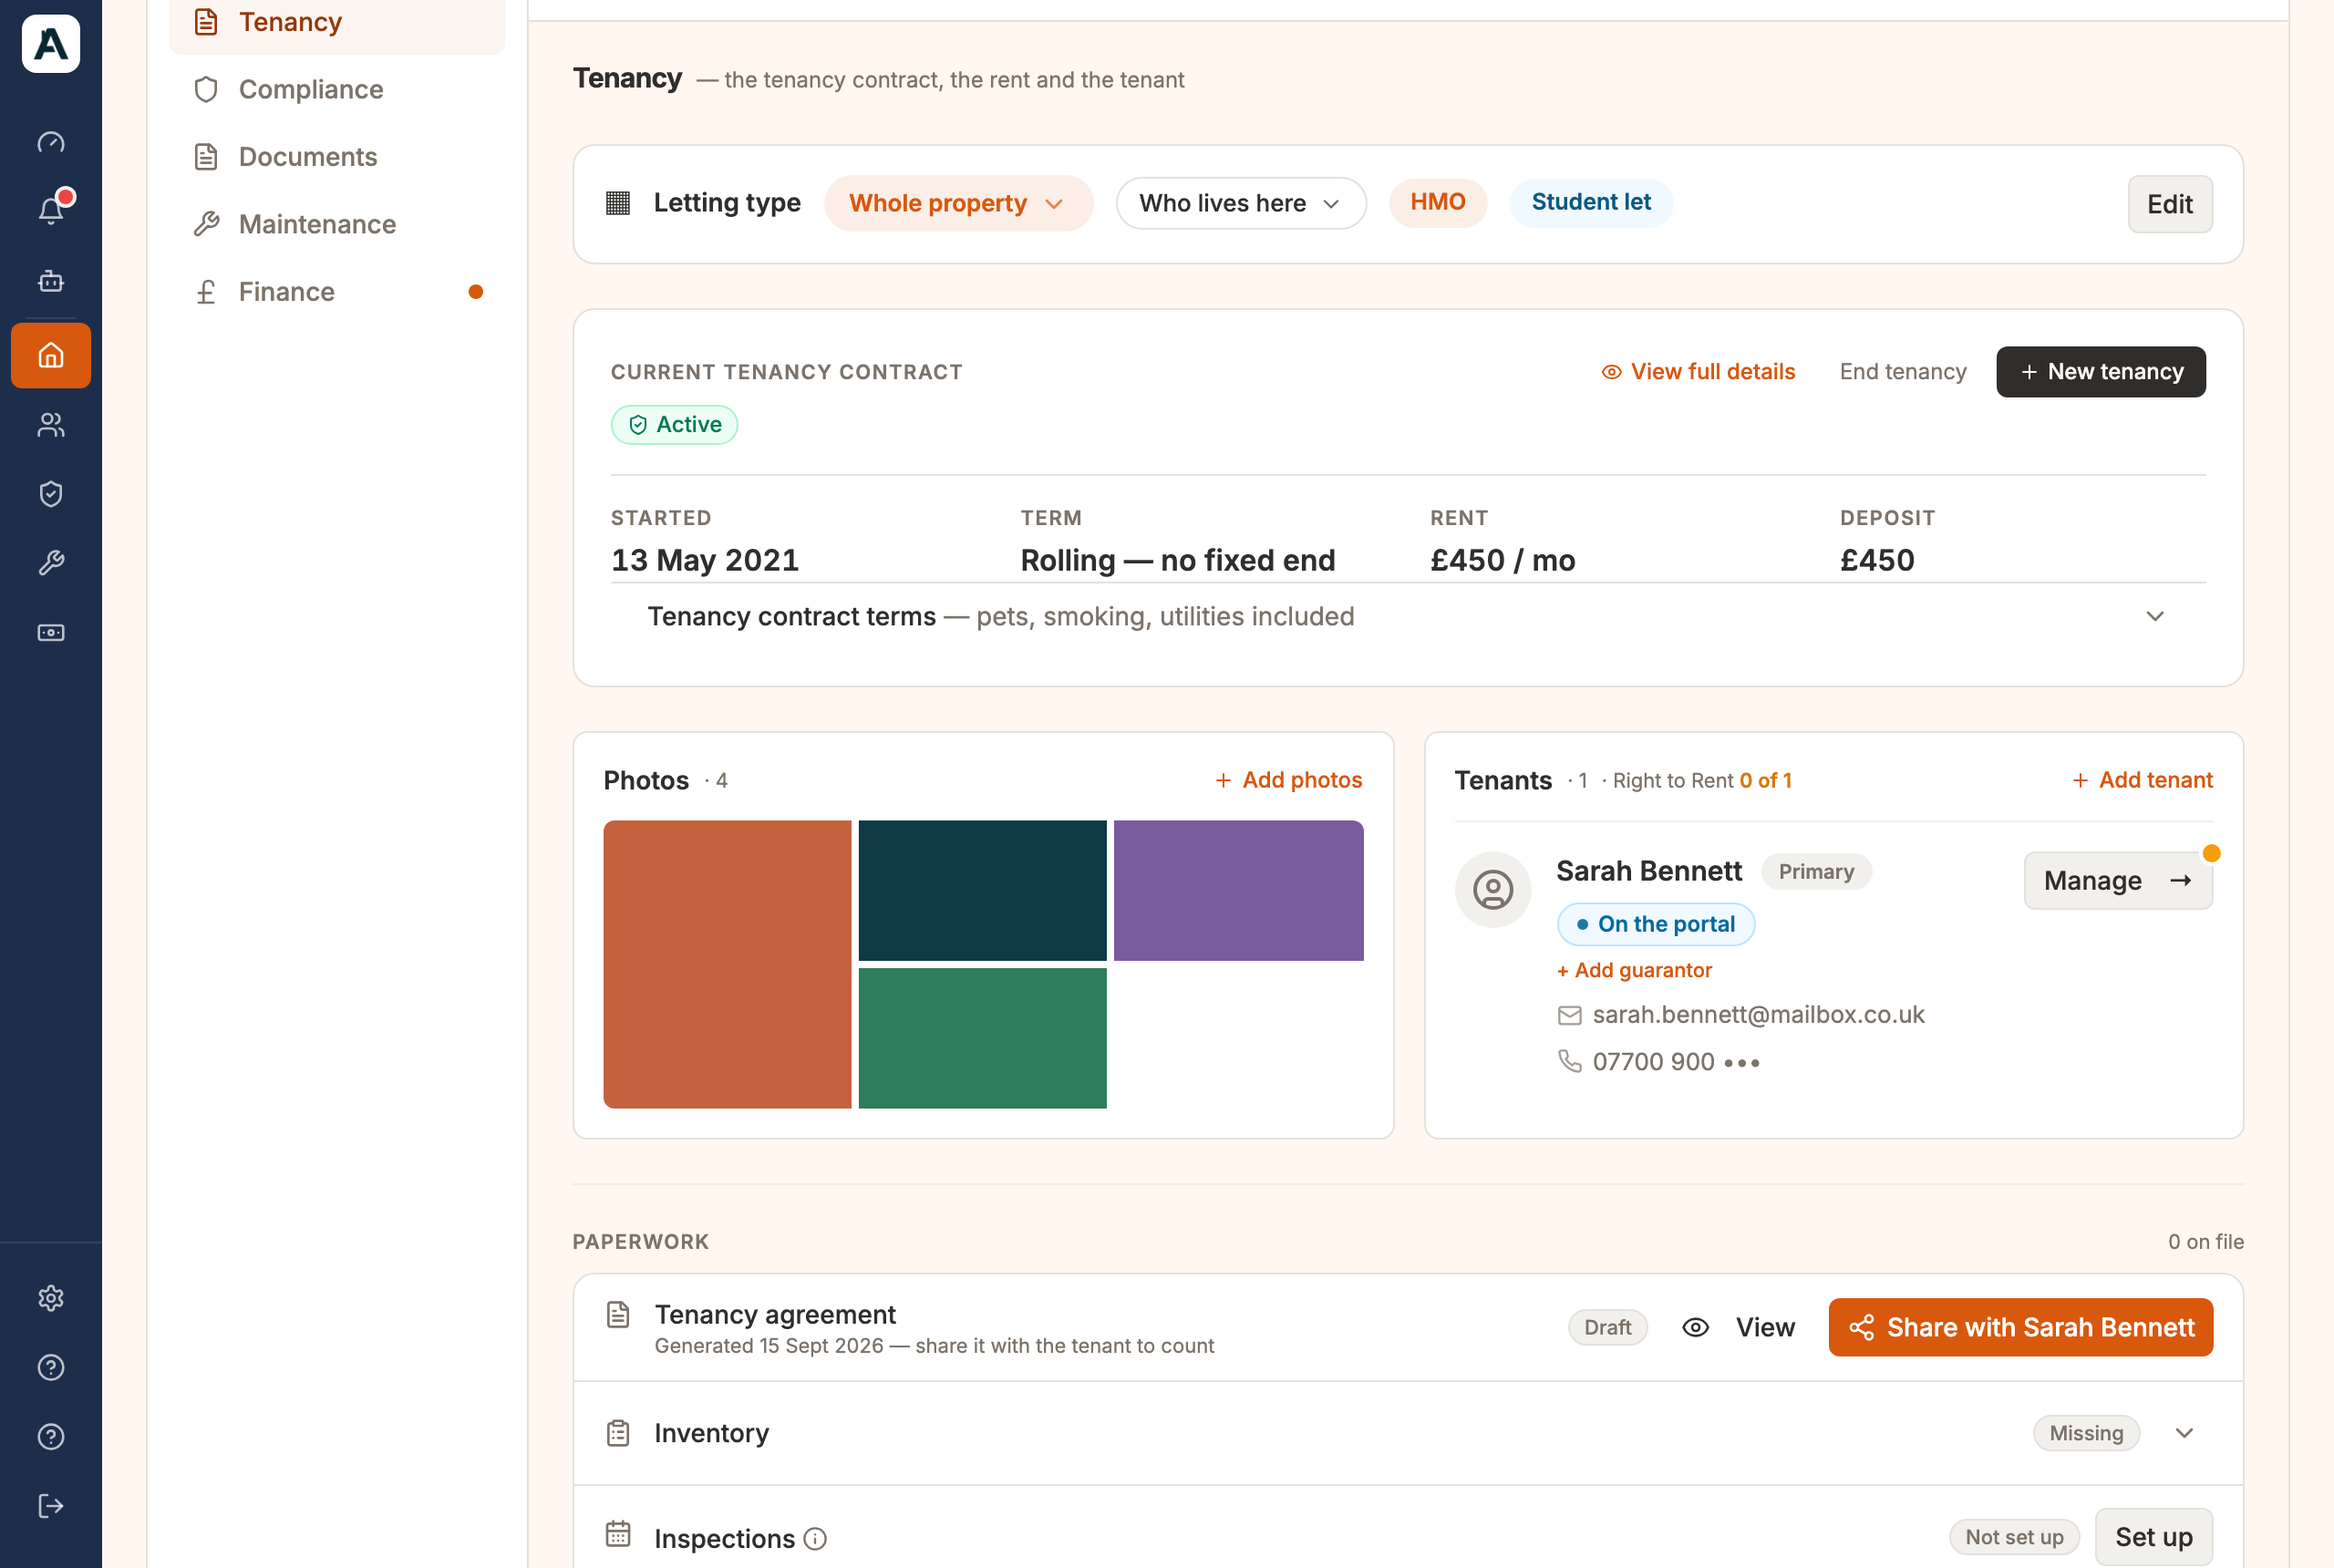Click the New tenancy button
2334x1568 pixels.
[x=2100, y=372]
